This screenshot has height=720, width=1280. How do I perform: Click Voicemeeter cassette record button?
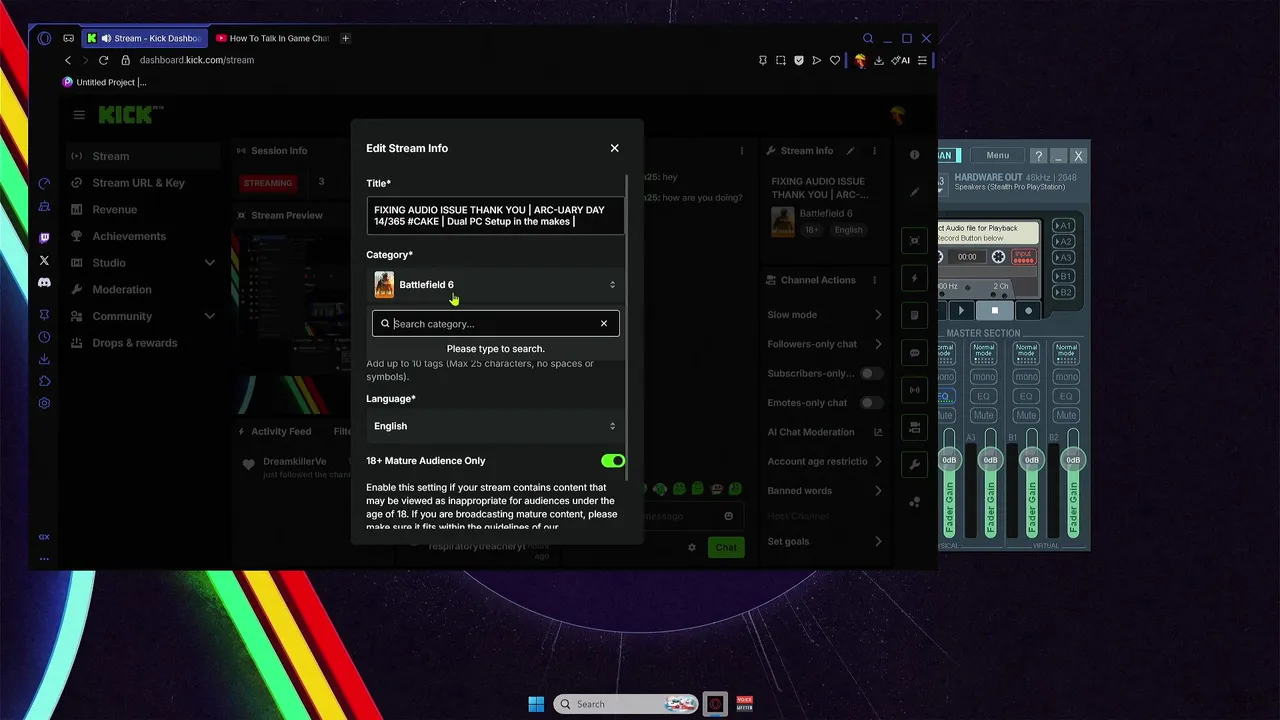point(1028,311)
